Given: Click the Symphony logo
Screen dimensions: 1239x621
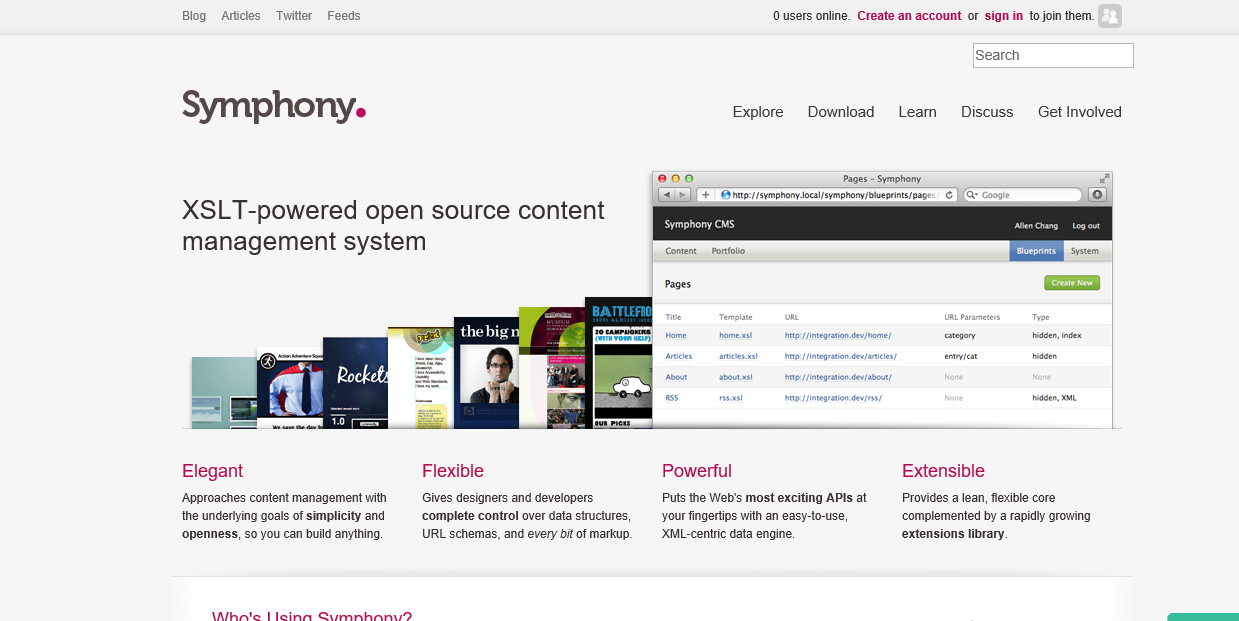Looking at the screenshot, I should coord(274,106).
